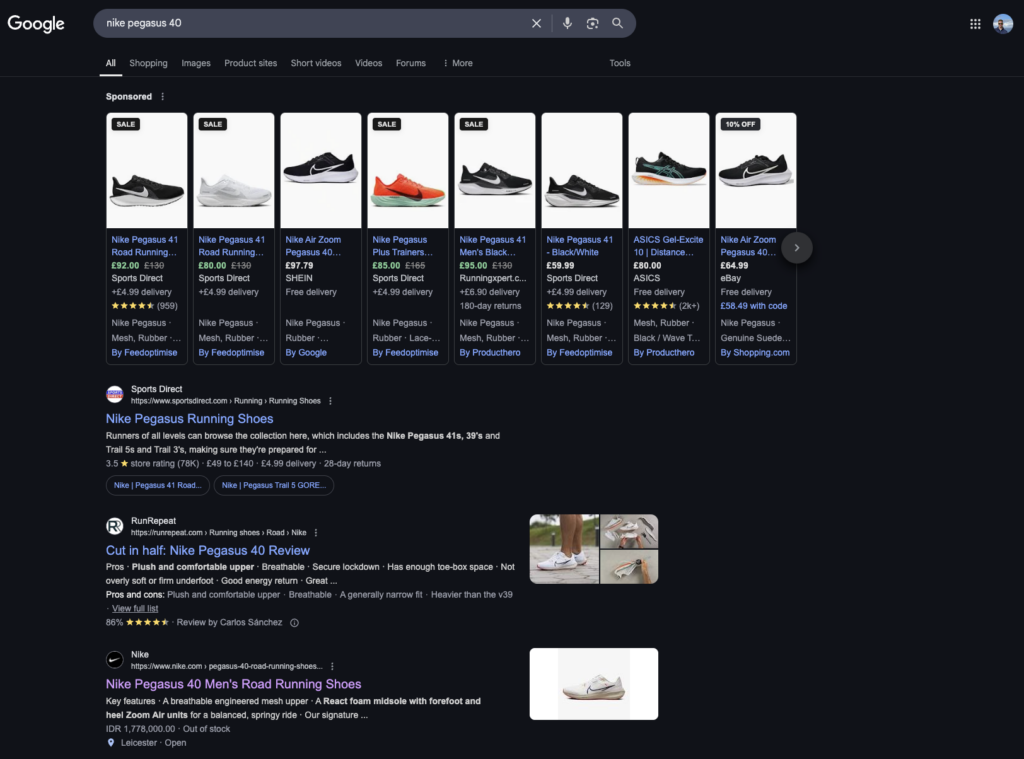Click next arrow in sponsored carousel
Viewport: 1024px width, 759px height.
point(797,248)
